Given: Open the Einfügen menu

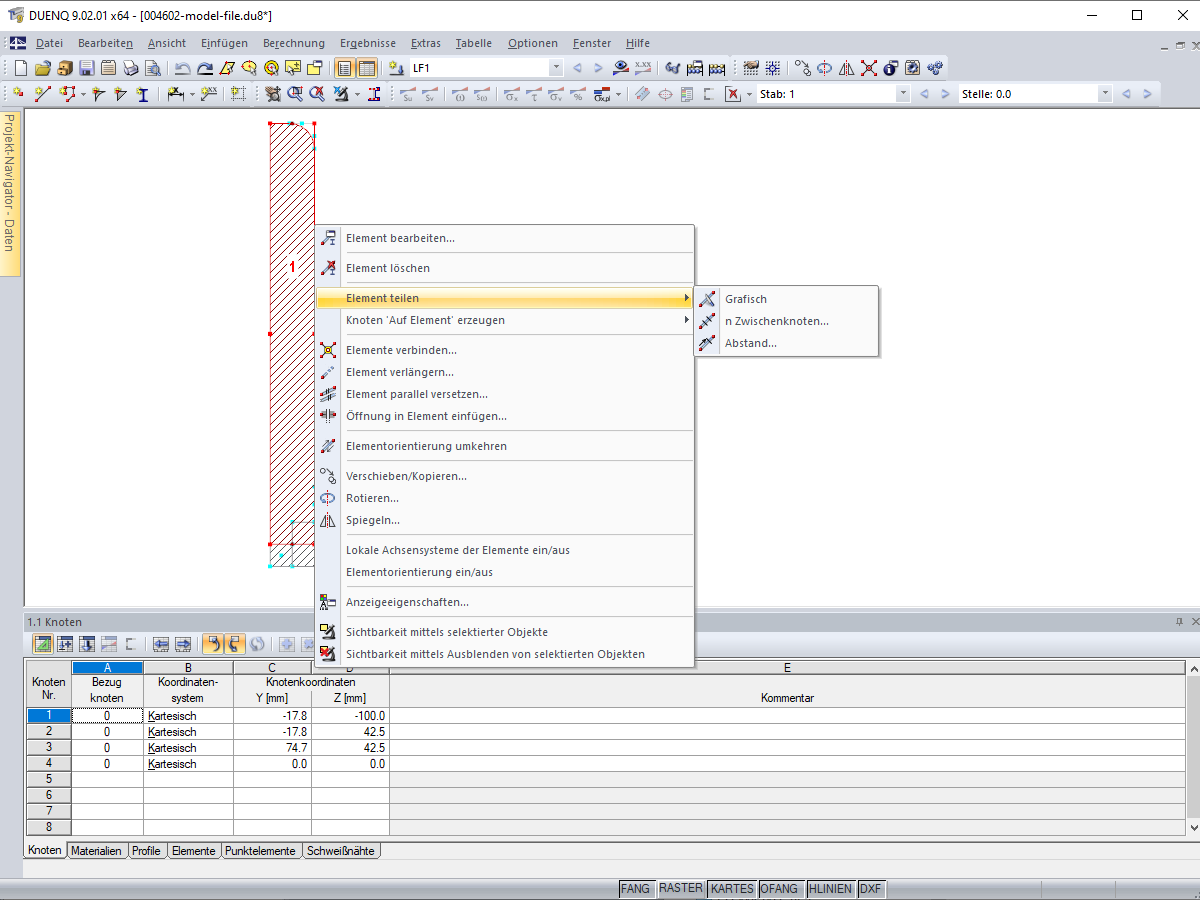Looking at the screenshot, I should [x=224, y=43].
